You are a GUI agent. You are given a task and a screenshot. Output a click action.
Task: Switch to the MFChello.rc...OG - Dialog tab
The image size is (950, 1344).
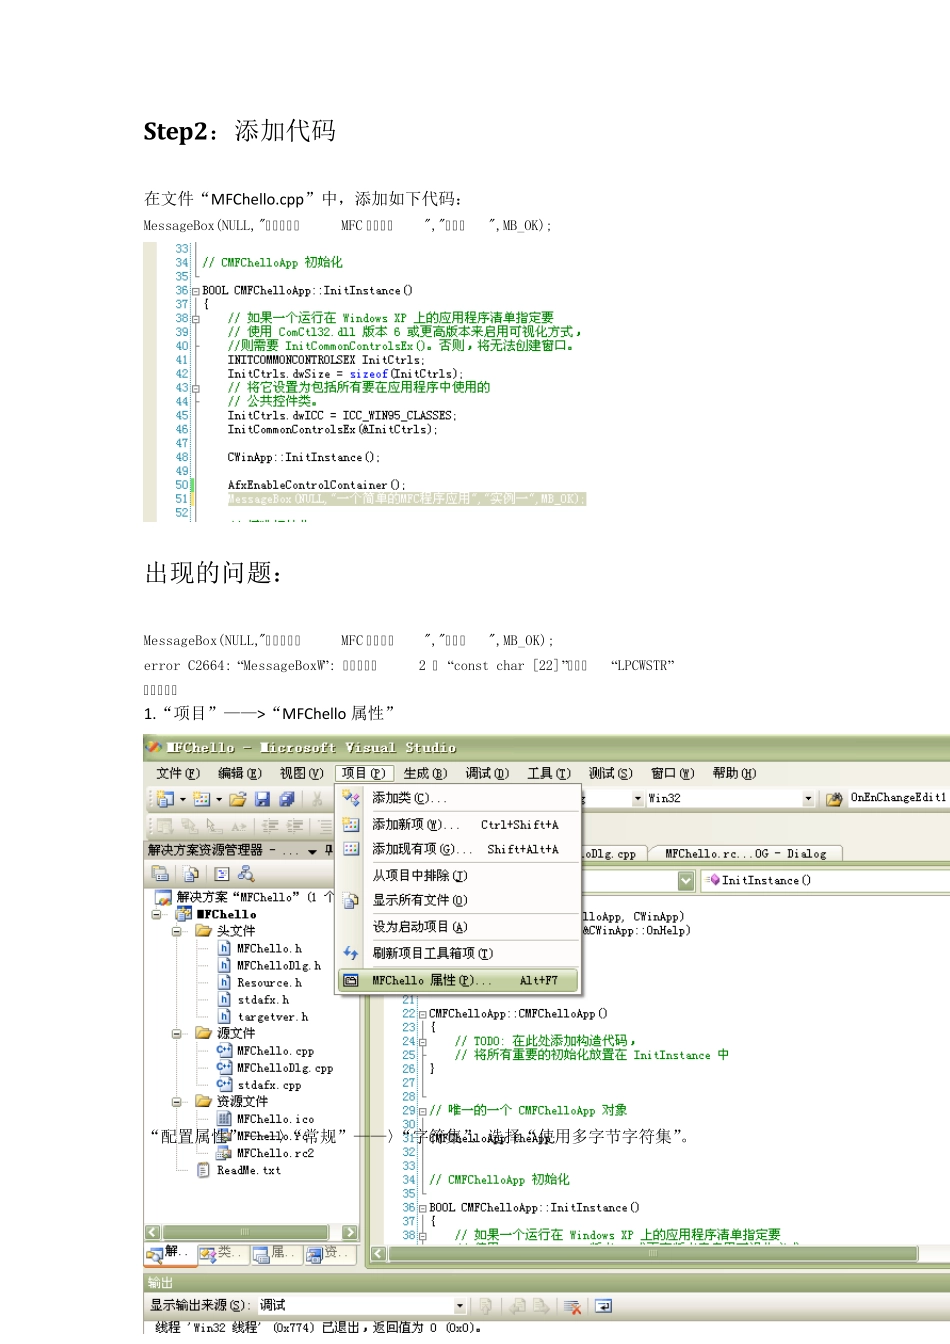(745, 854)
